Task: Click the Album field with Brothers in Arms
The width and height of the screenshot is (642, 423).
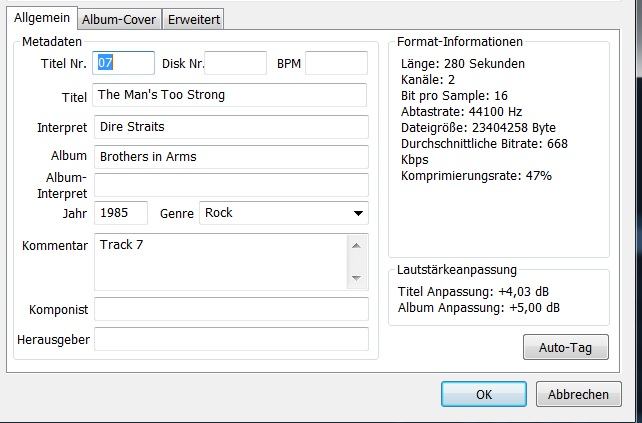Action: 231,157
